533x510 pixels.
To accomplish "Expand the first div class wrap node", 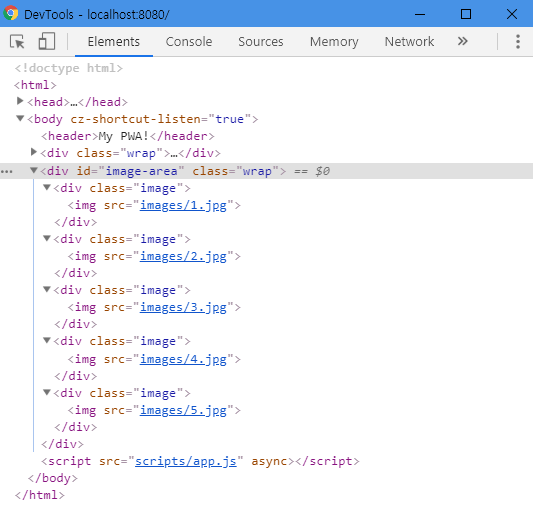I will coord(33,152).
